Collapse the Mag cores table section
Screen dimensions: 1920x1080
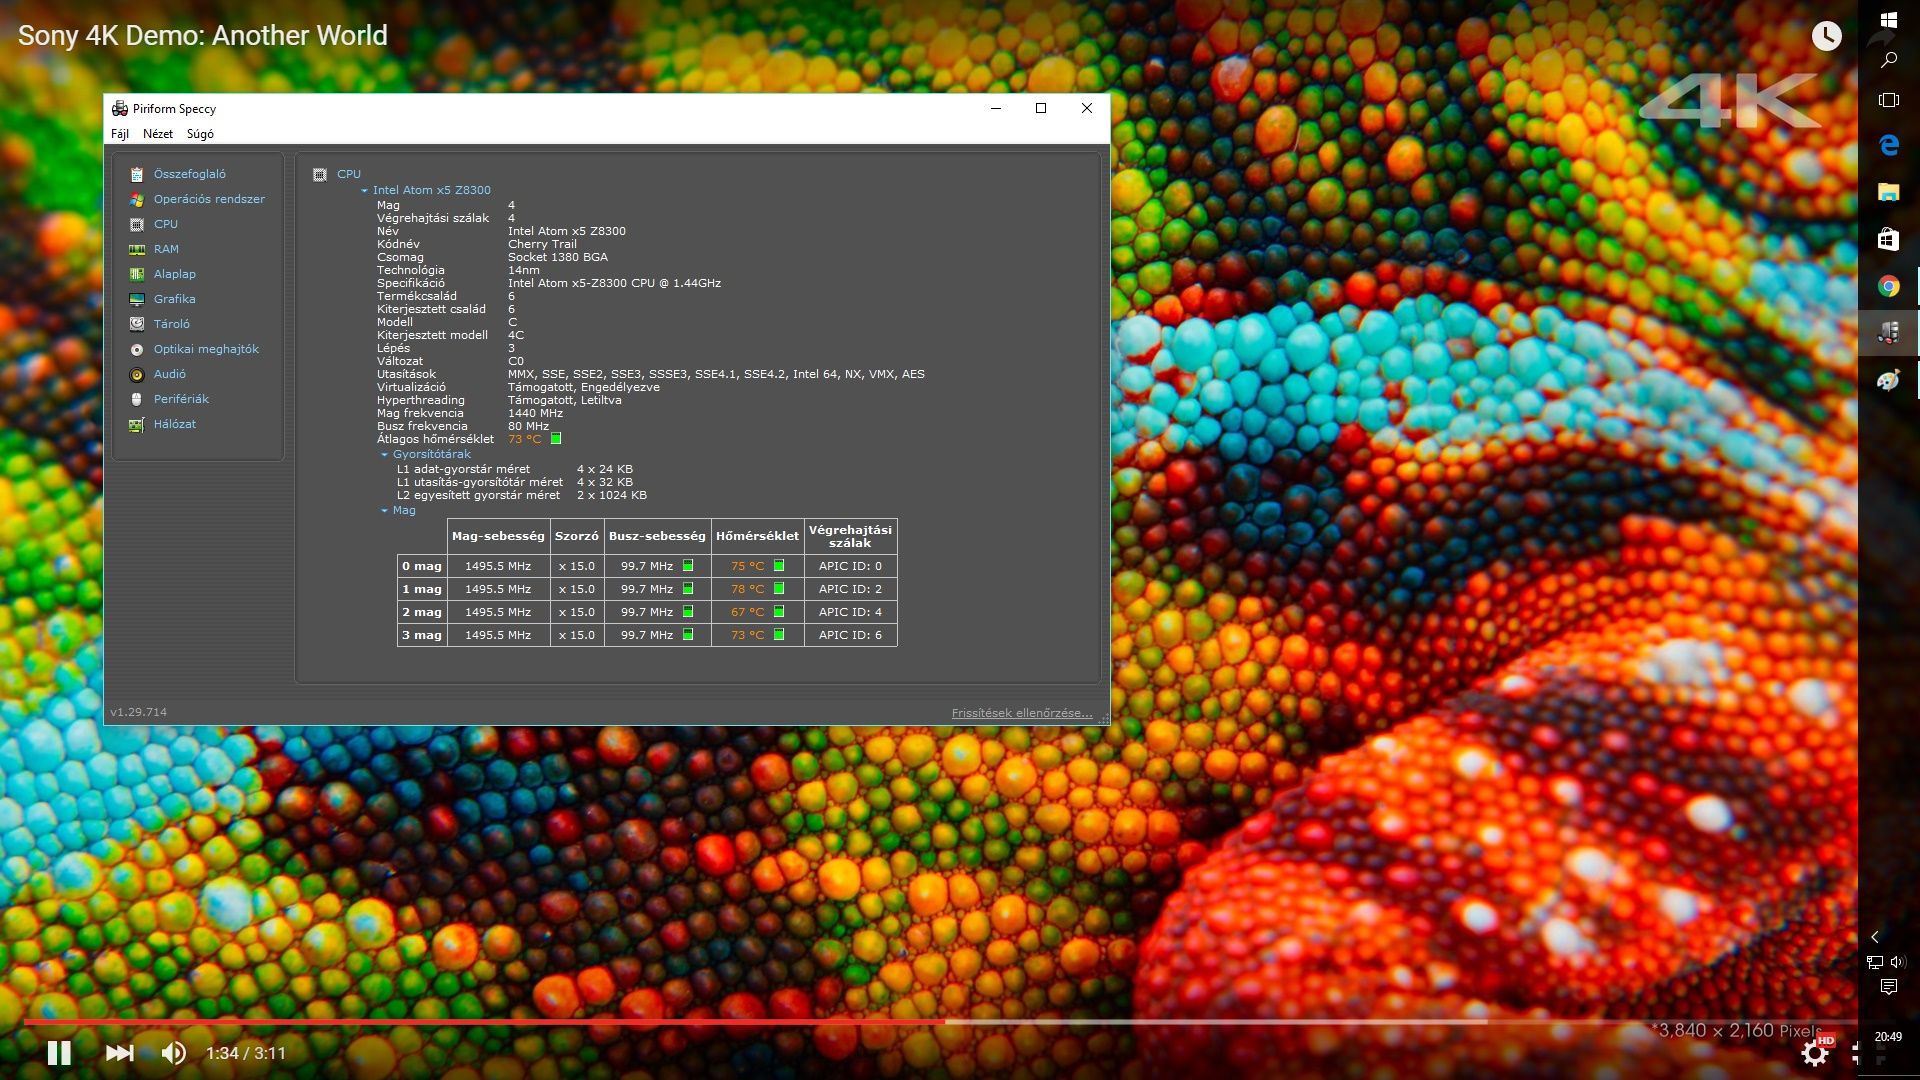384,511
